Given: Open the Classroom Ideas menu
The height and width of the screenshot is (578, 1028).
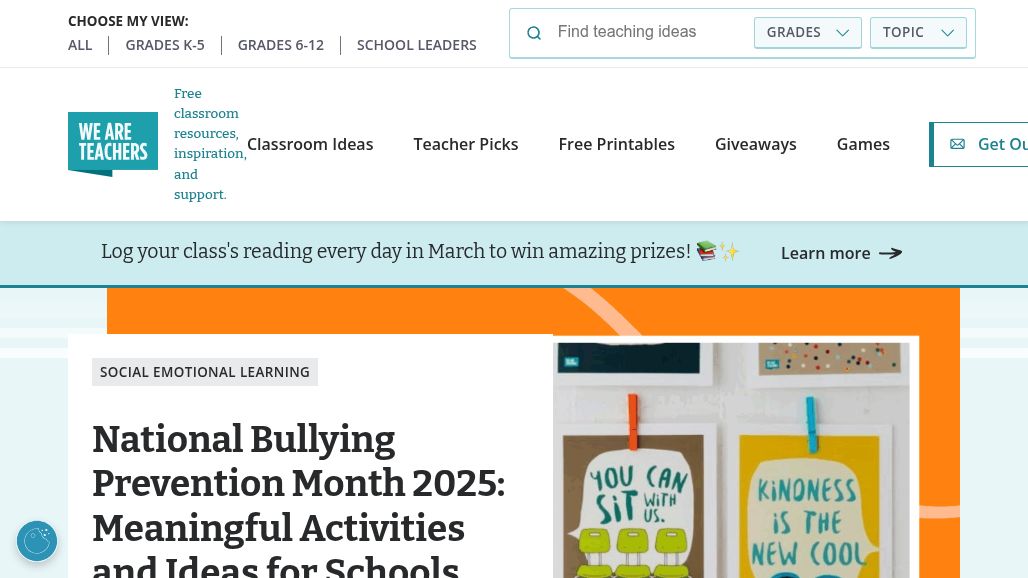Looking at the screenshot, I should (310, 144).
